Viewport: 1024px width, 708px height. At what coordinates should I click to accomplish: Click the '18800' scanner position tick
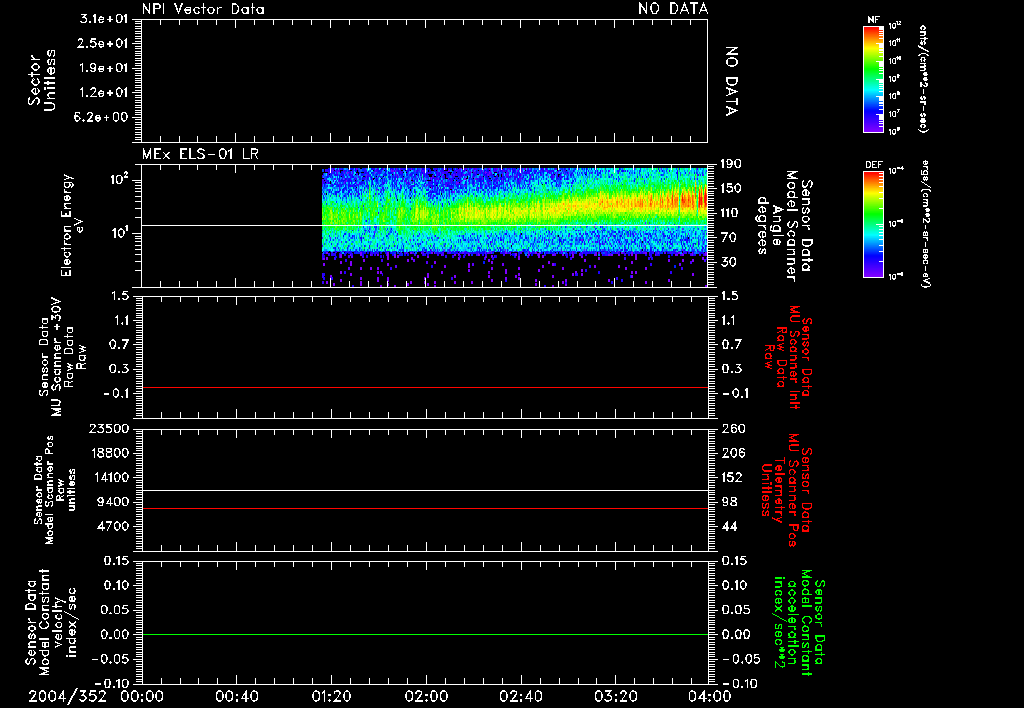[x=109, y=453]
